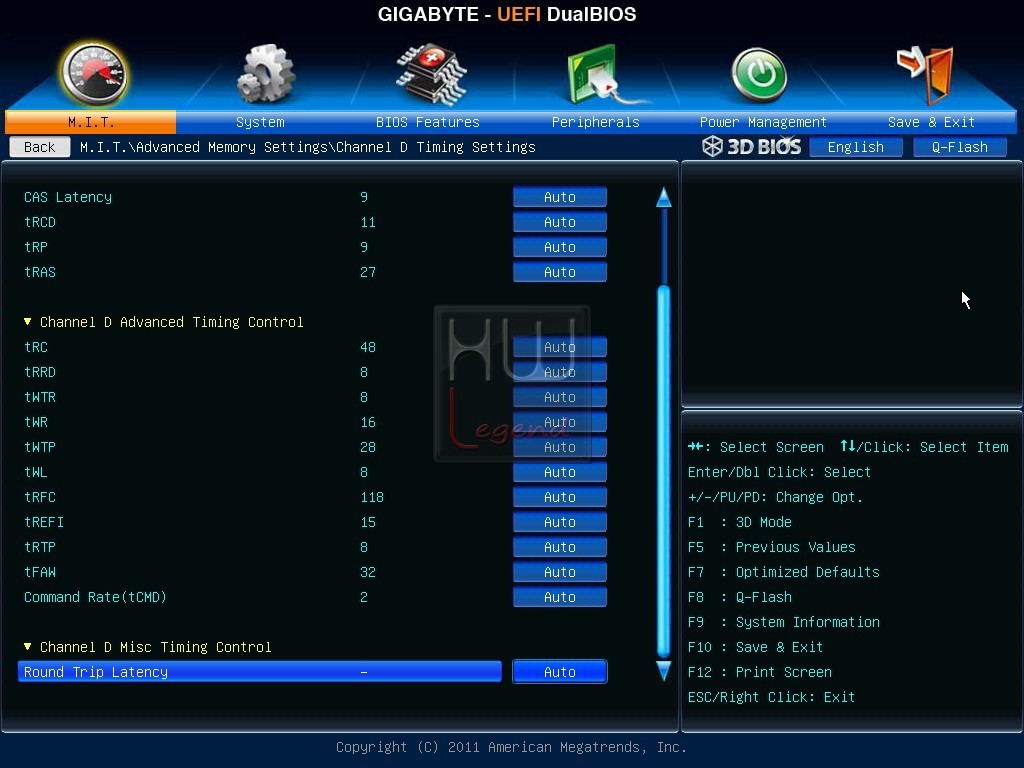Select the tWTR setting label
Image resolution: width=1024 pixels, height=768 pixels.
[x=40, y=397]
